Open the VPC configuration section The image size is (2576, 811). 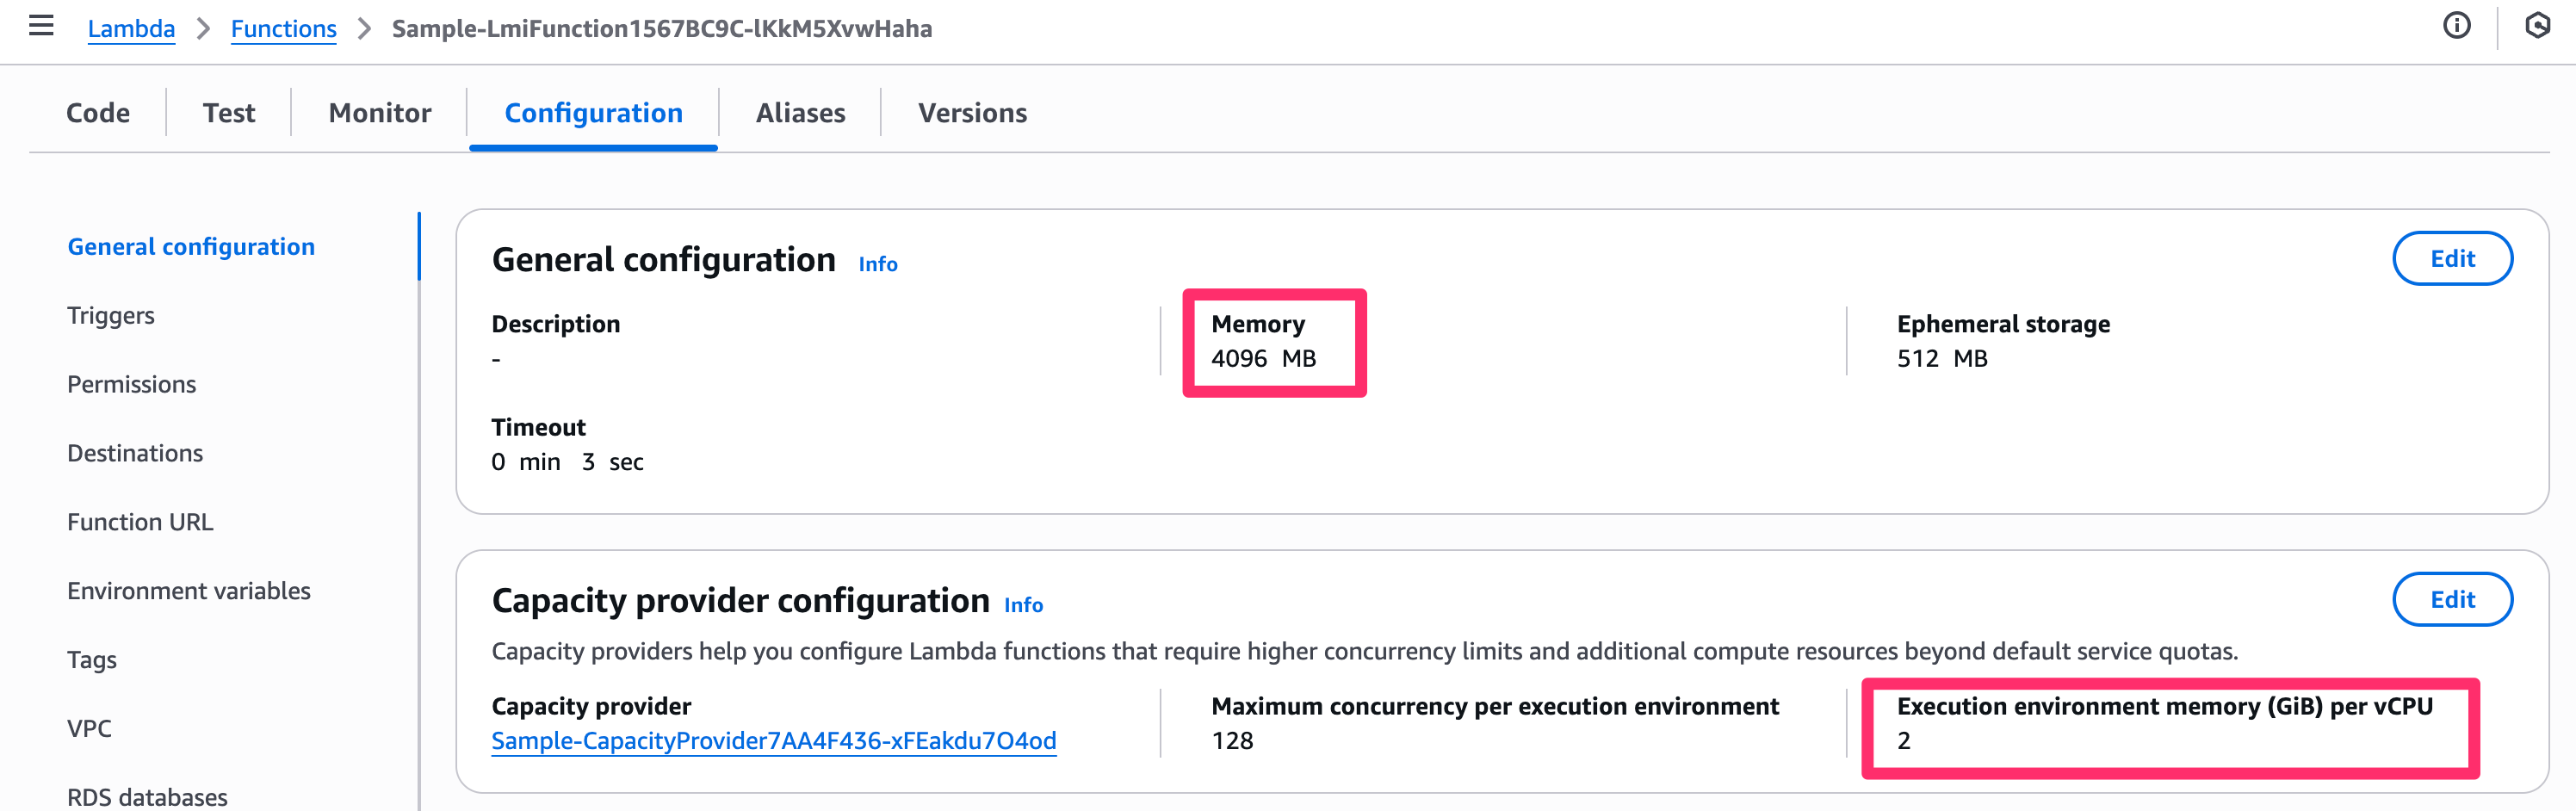89,729
